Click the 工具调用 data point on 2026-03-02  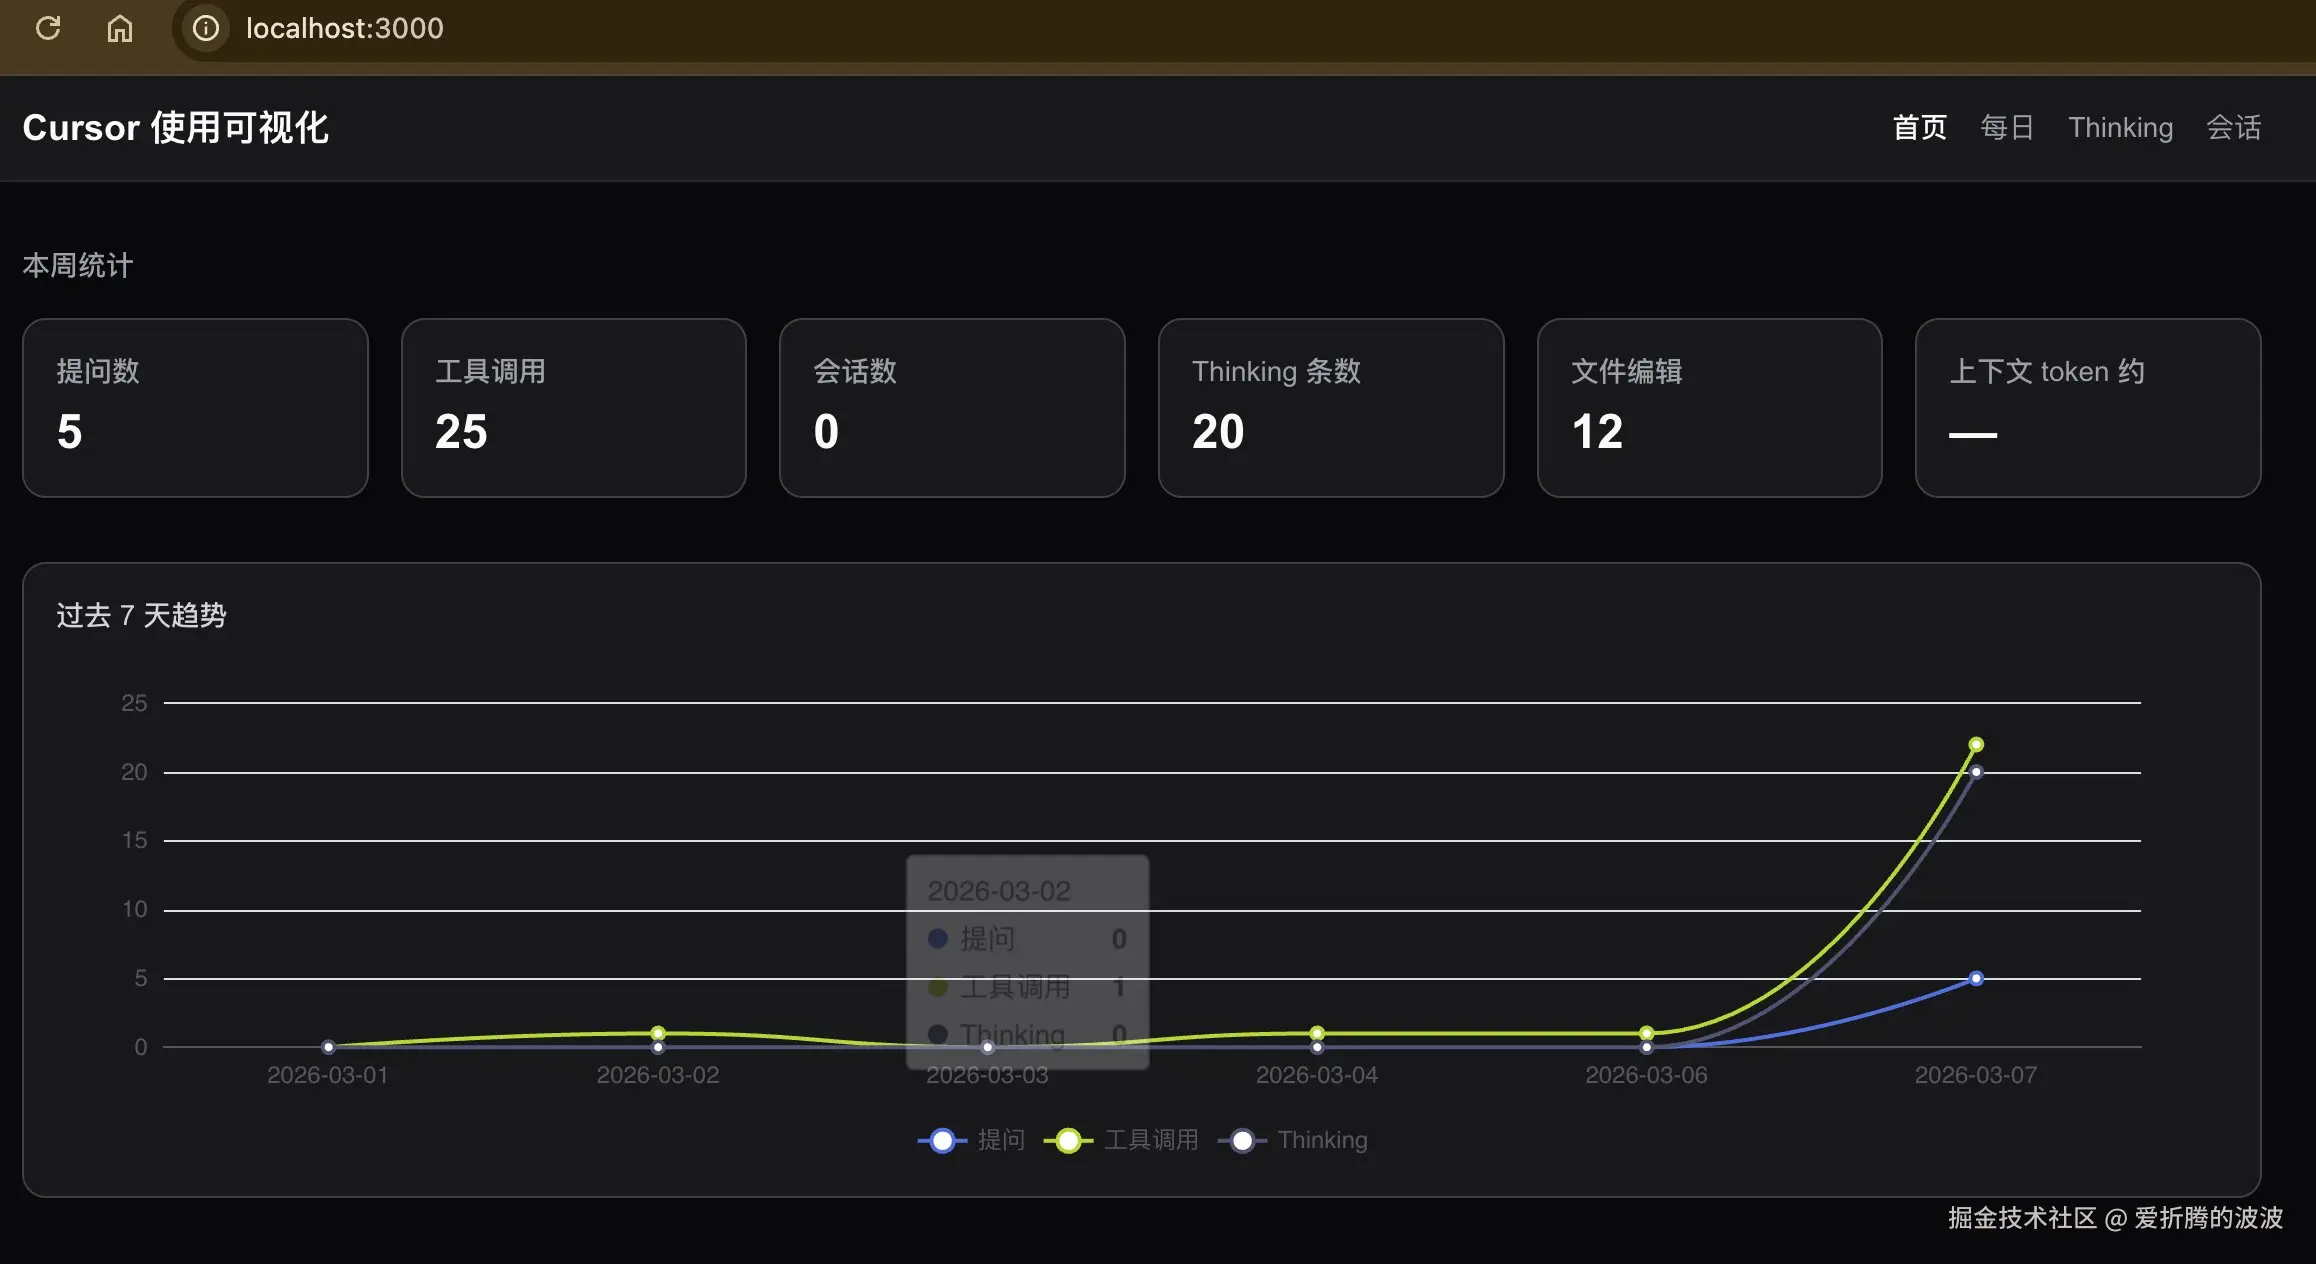[x=657, y=1033]
